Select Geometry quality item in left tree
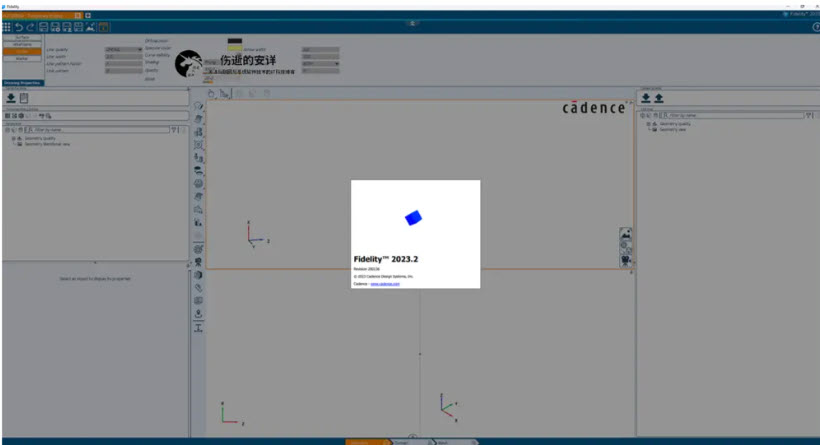Image resolution: width=820 pixels, height=445 pixels. 40,139
